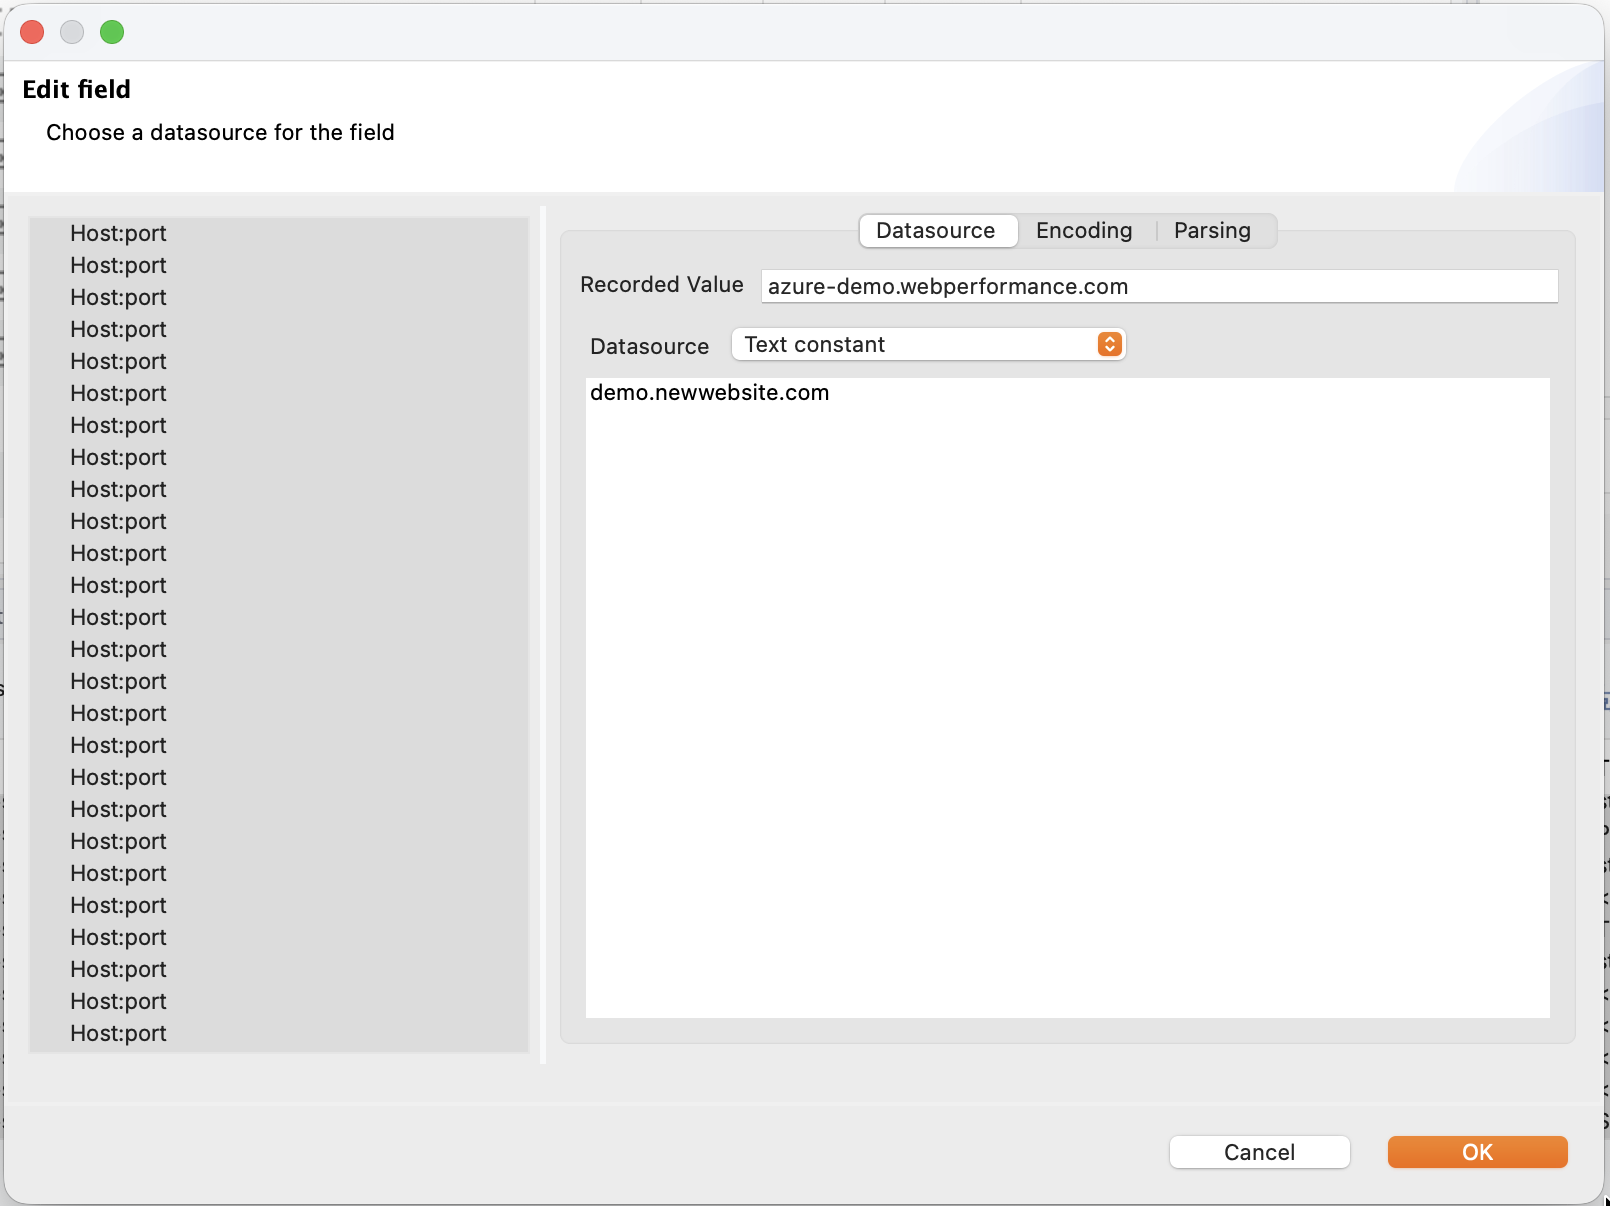Open the Parsing tab
This screenshot has width=1610, height=1206.
click(1212, 231)
